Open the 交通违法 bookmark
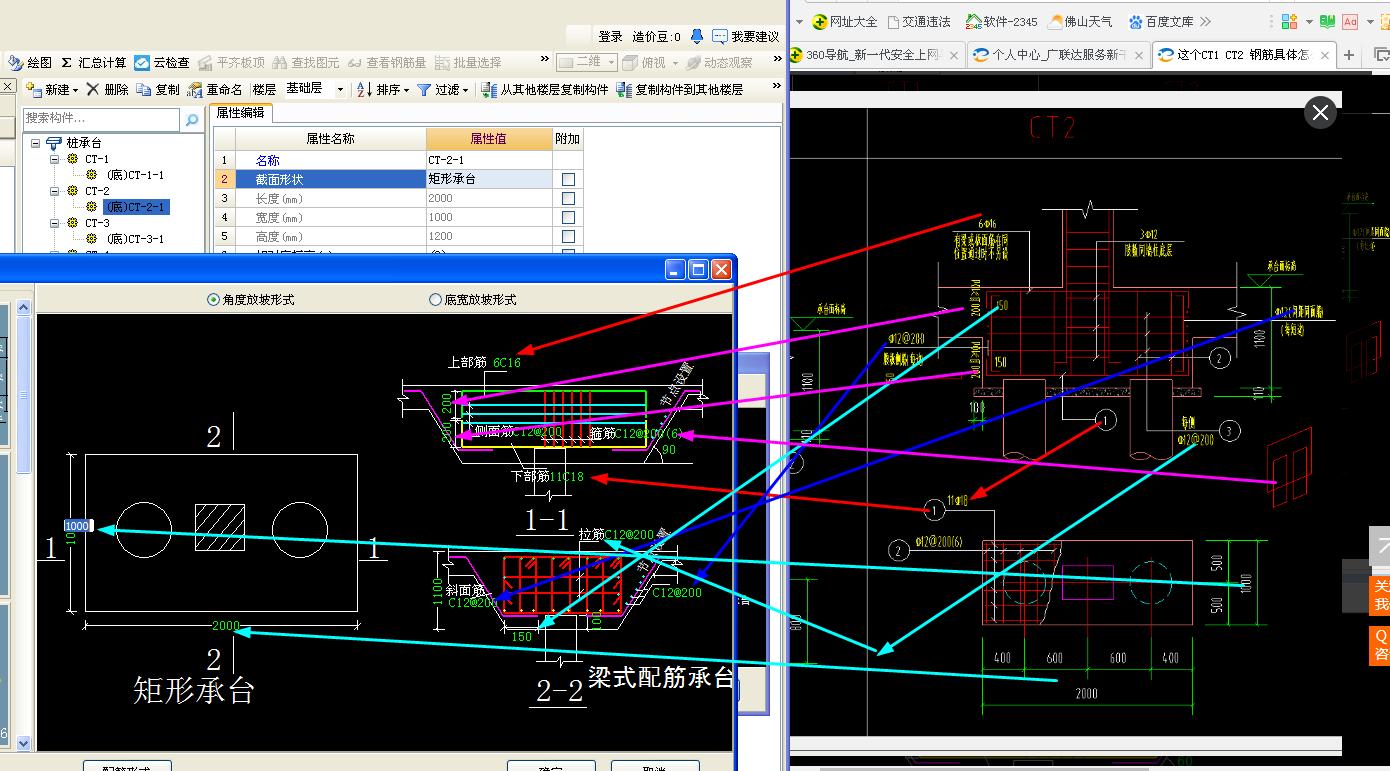This screenshot has height=771, width=1390. click(x=918, y=21)
